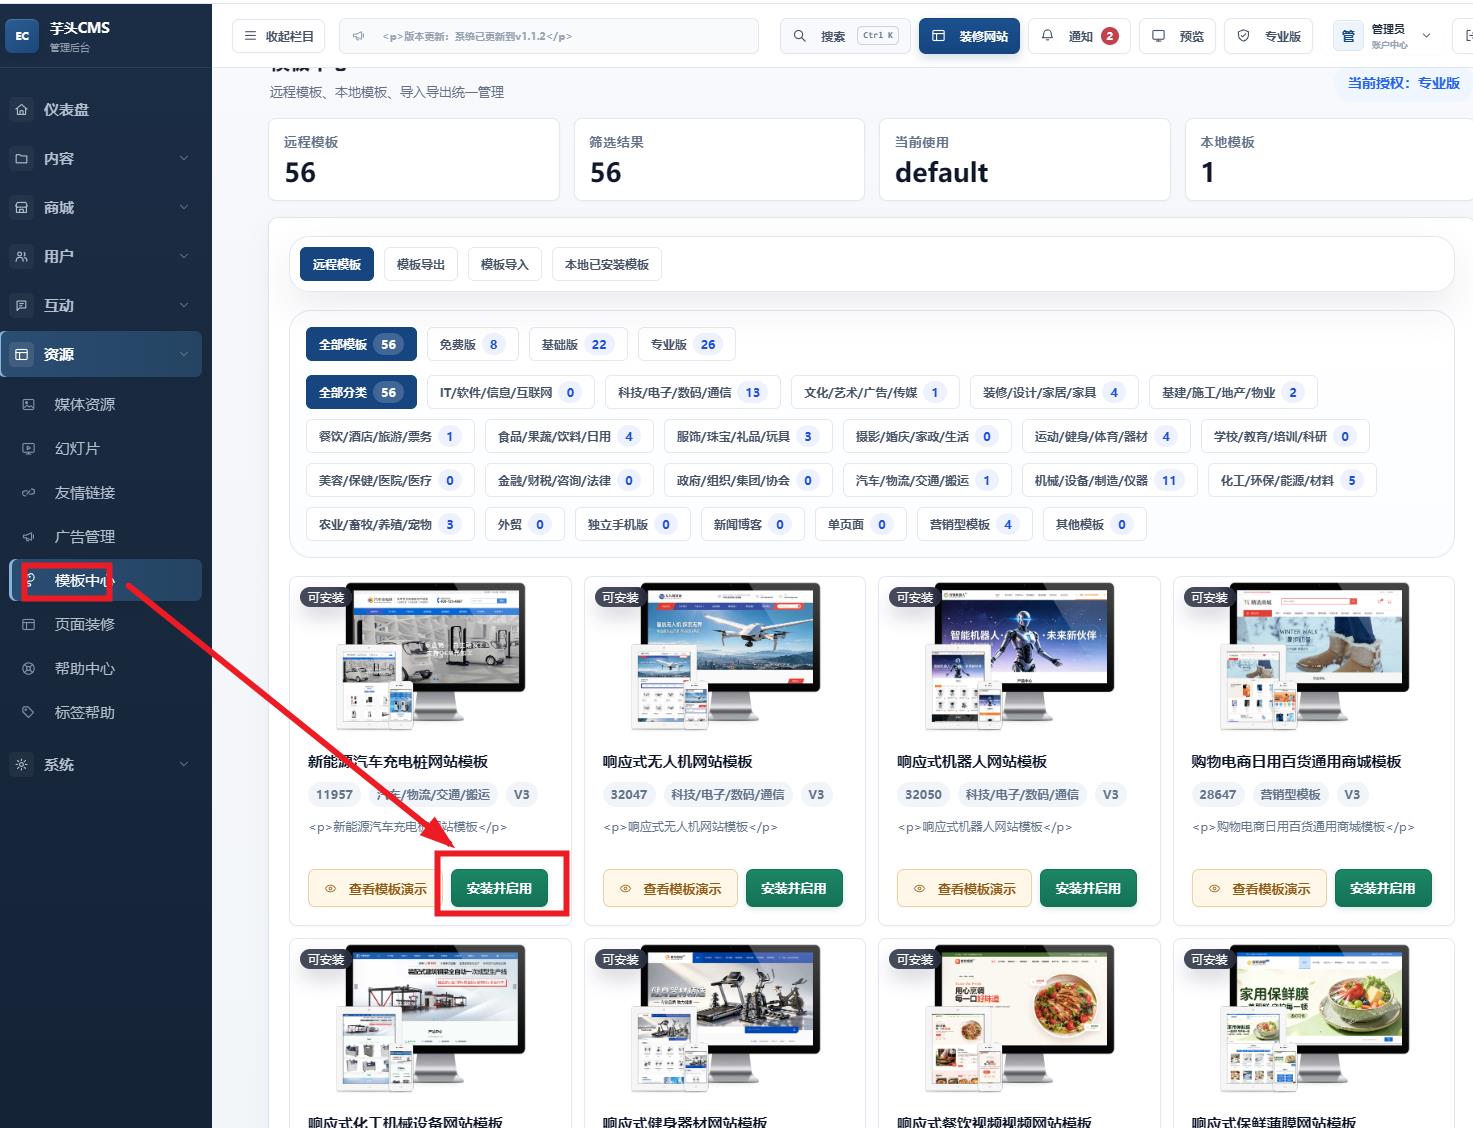The image size is (1473, 1128).
Task: Select category 科技/电子/数码/通信
Action: pyautogui.click(x=694, y=393)
